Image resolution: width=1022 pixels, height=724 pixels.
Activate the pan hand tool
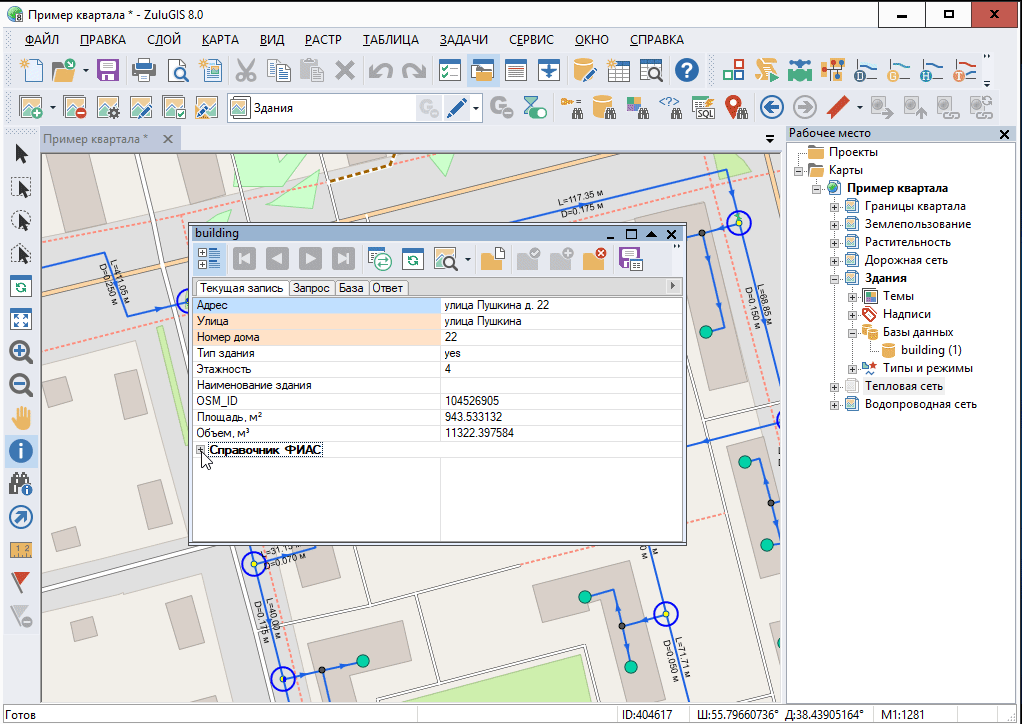pos(21,417)
